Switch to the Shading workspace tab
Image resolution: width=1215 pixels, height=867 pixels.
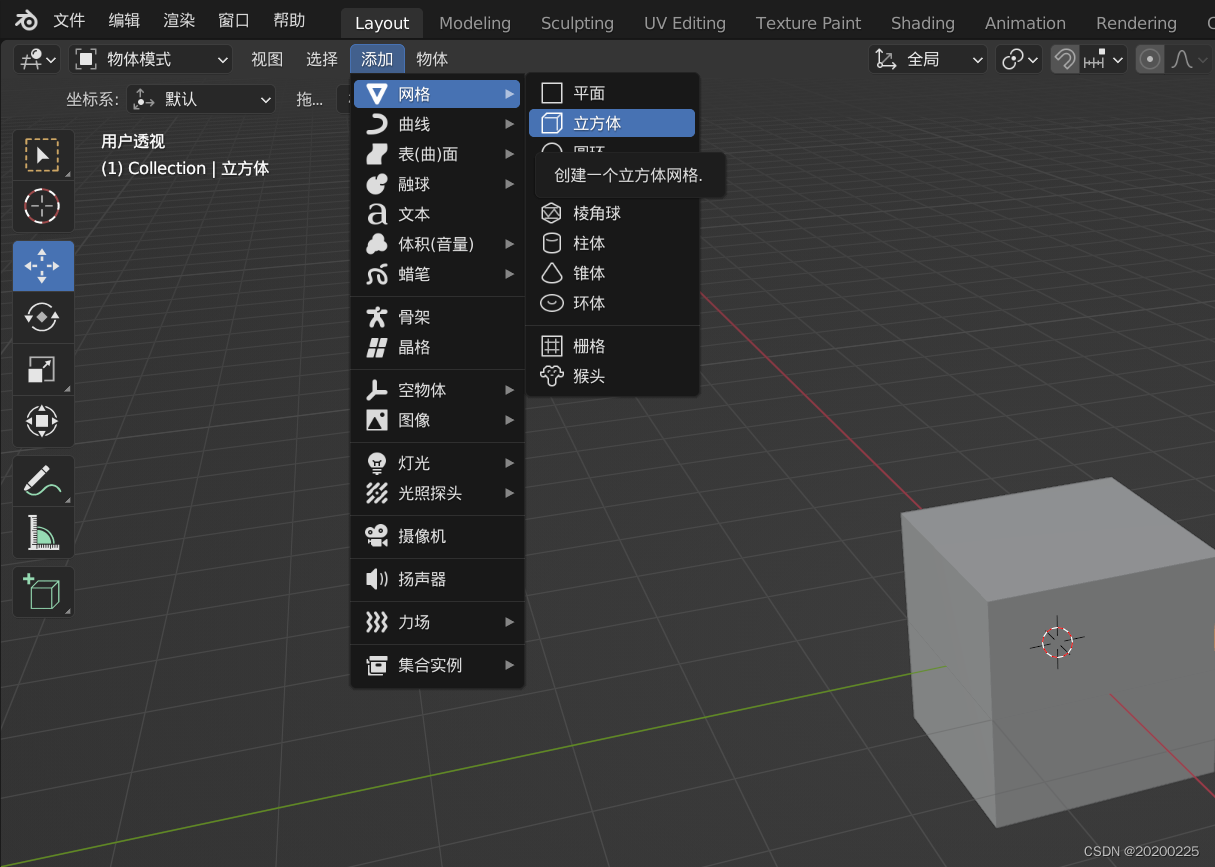[923, 23]
